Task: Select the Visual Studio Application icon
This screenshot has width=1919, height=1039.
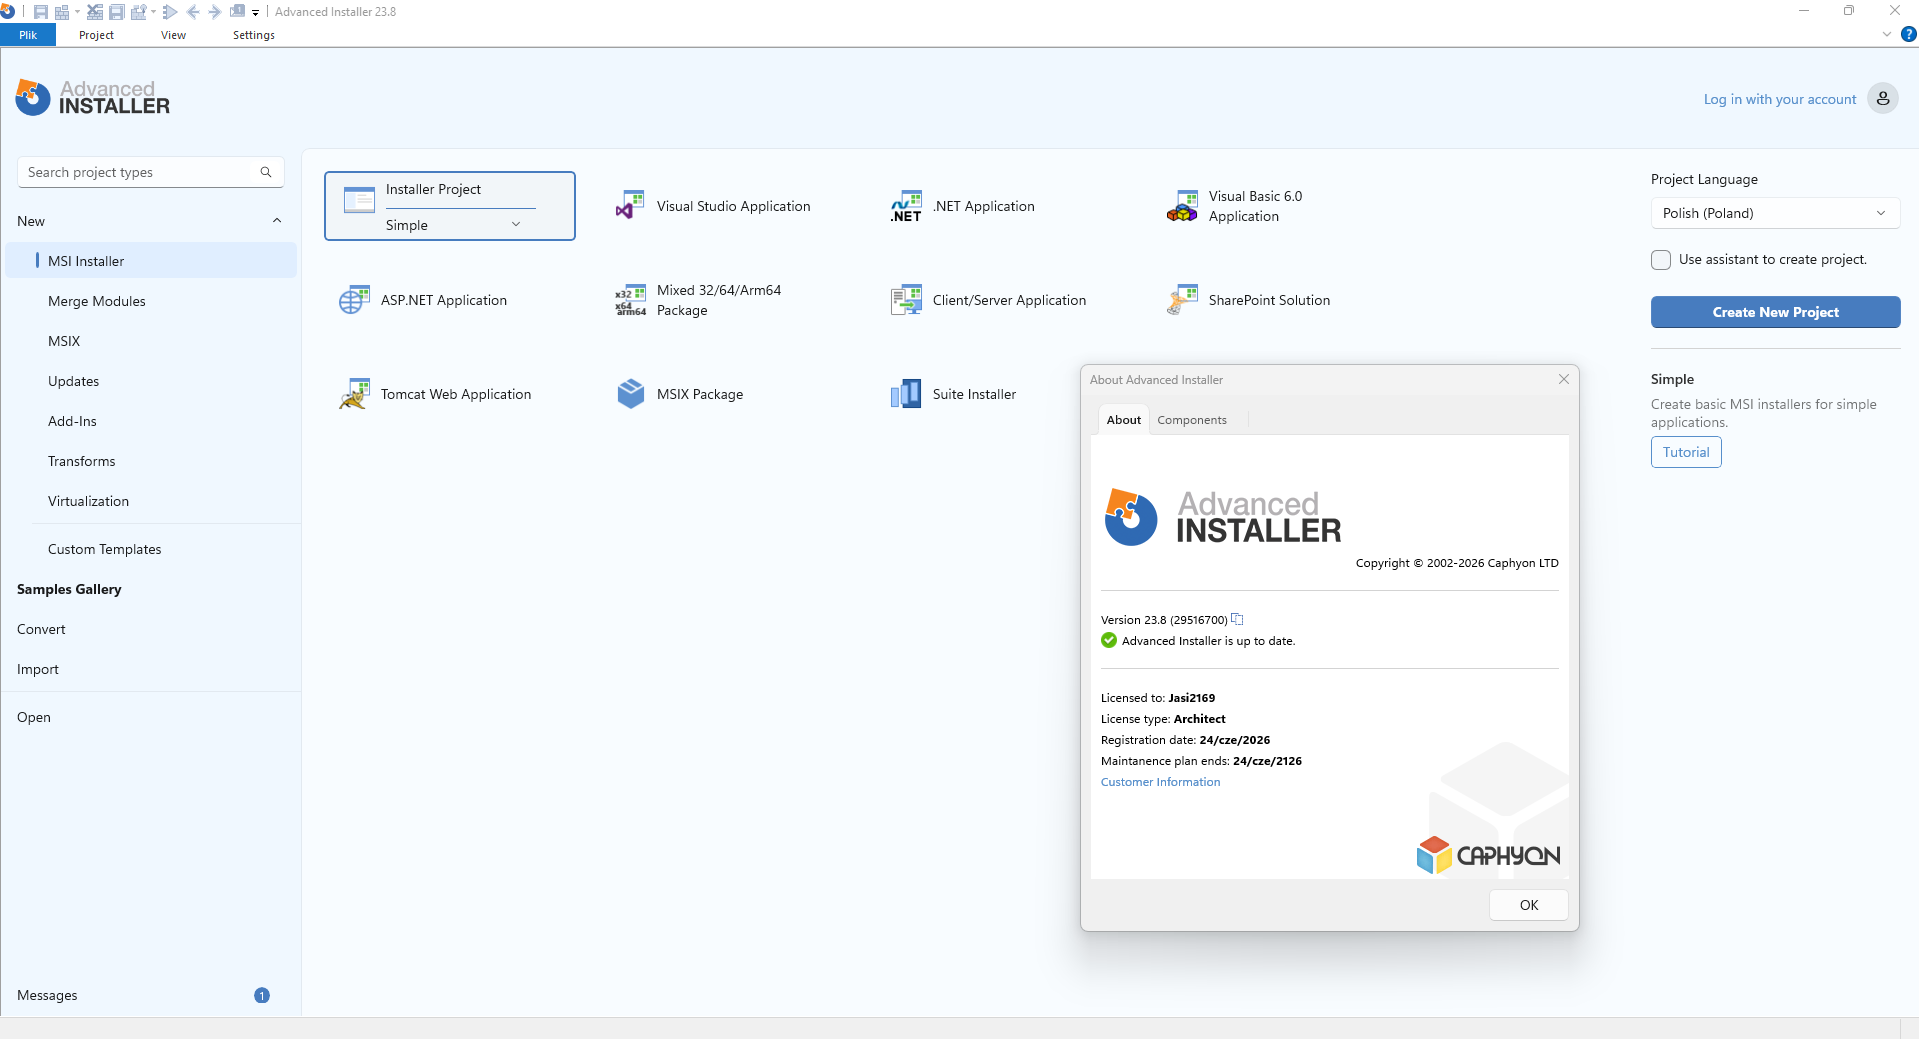Action: tap(630, 206)
